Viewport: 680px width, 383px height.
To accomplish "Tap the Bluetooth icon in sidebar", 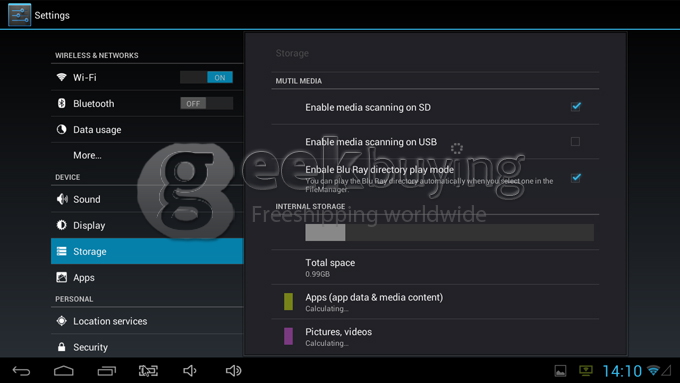I will coord(62,103).
